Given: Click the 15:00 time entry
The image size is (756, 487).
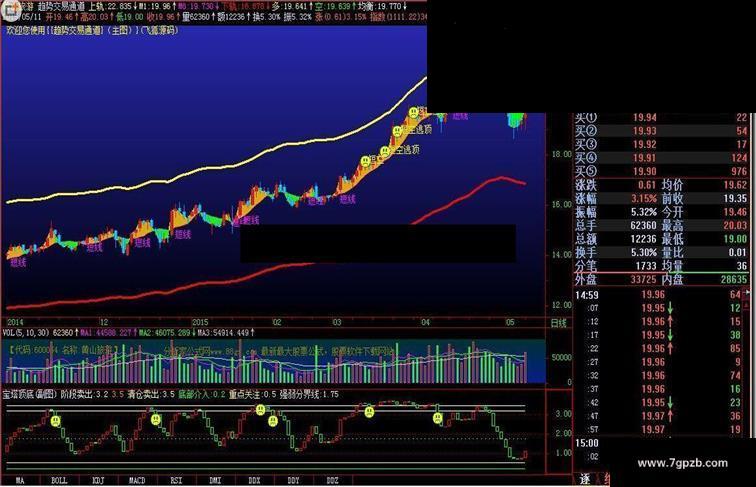Looking at the screenshot, I should tap(587, 443).
